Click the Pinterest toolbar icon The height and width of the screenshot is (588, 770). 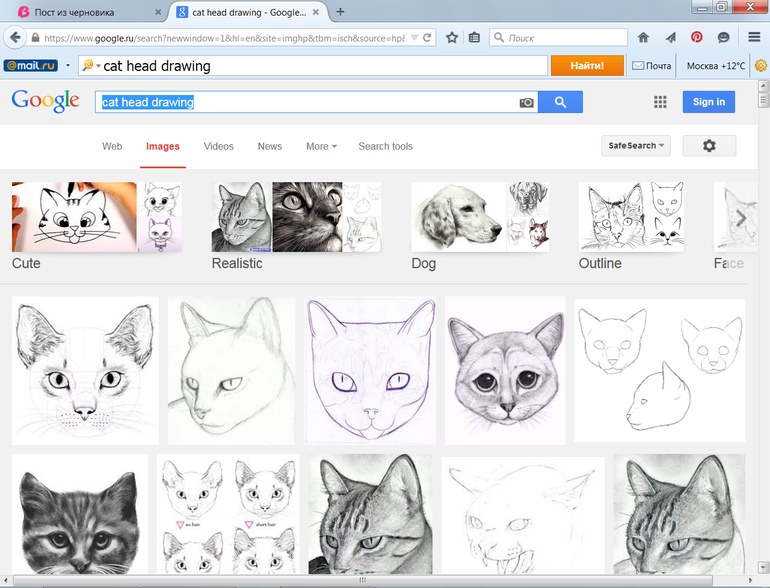(697, 37)
